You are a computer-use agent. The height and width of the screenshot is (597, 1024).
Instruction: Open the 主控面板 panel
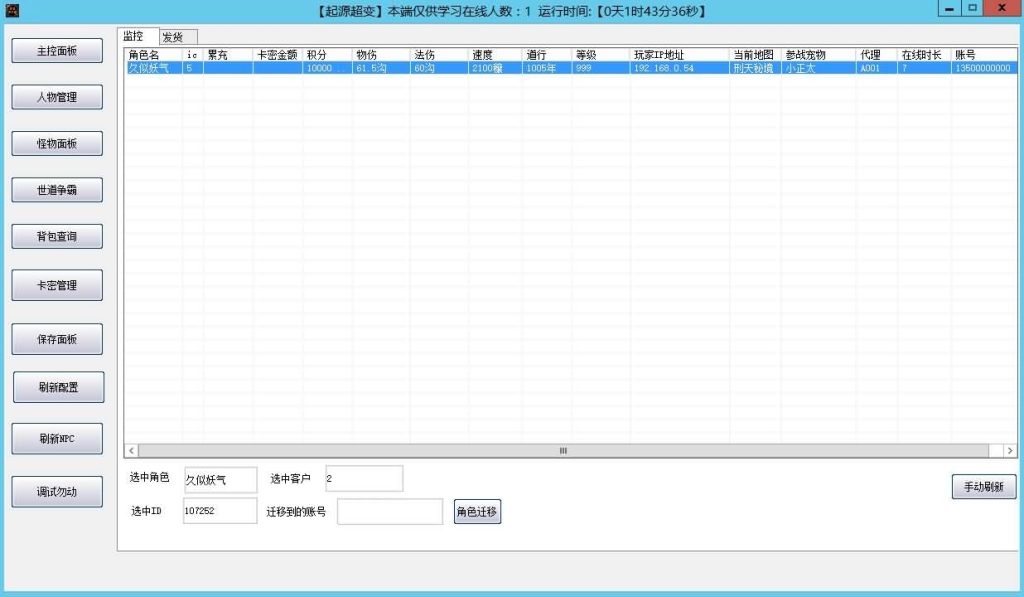coord(57,51)
